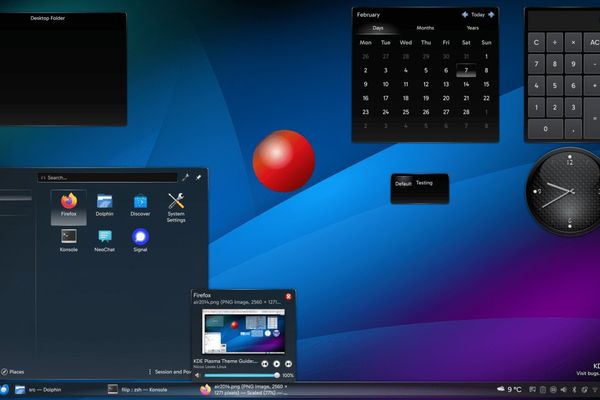600x400 pixels.
Task: Open the 9 °C weather widget in tray
Action: (509, 389)
